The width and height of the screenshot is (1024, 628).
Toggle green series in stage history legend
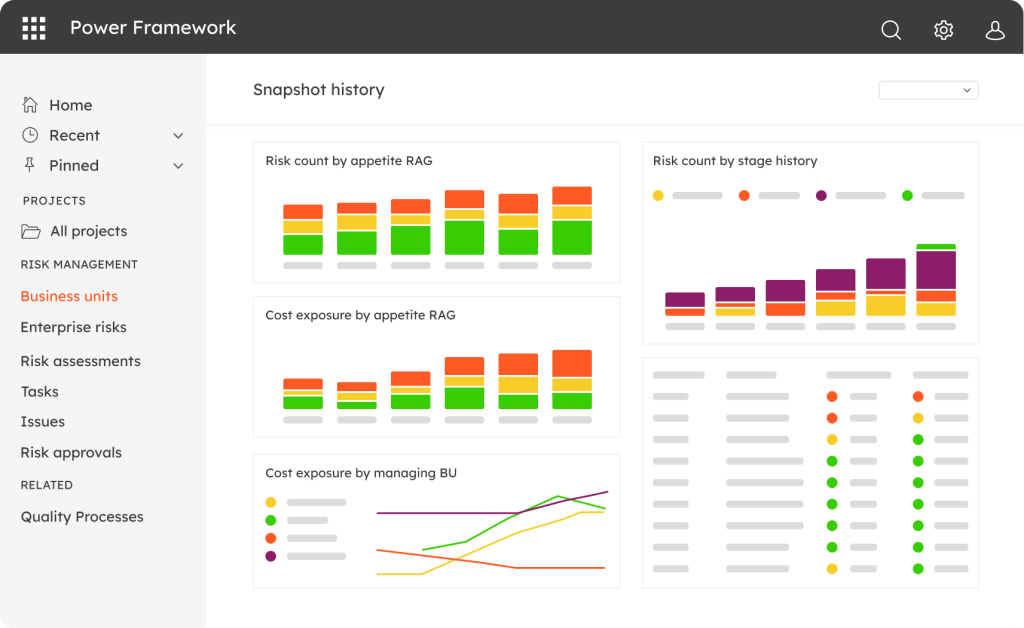click(907, 196)
